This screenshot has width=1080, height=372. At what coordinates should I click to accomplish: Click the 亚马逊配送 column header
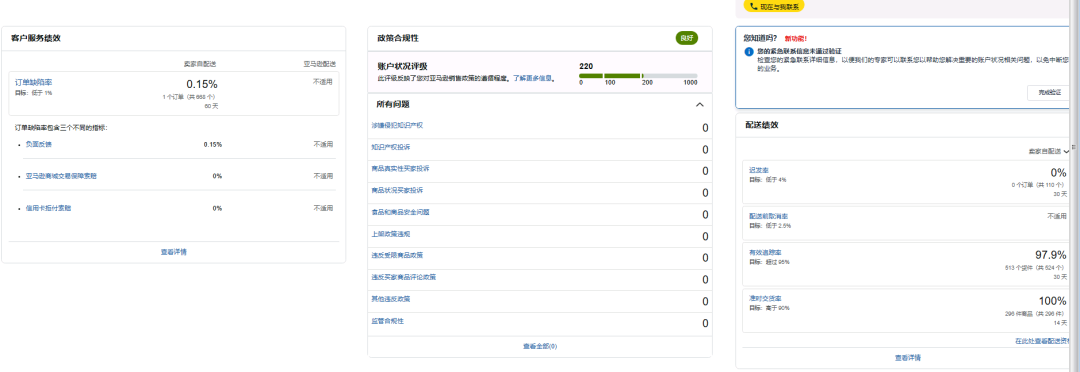point(320,64)
